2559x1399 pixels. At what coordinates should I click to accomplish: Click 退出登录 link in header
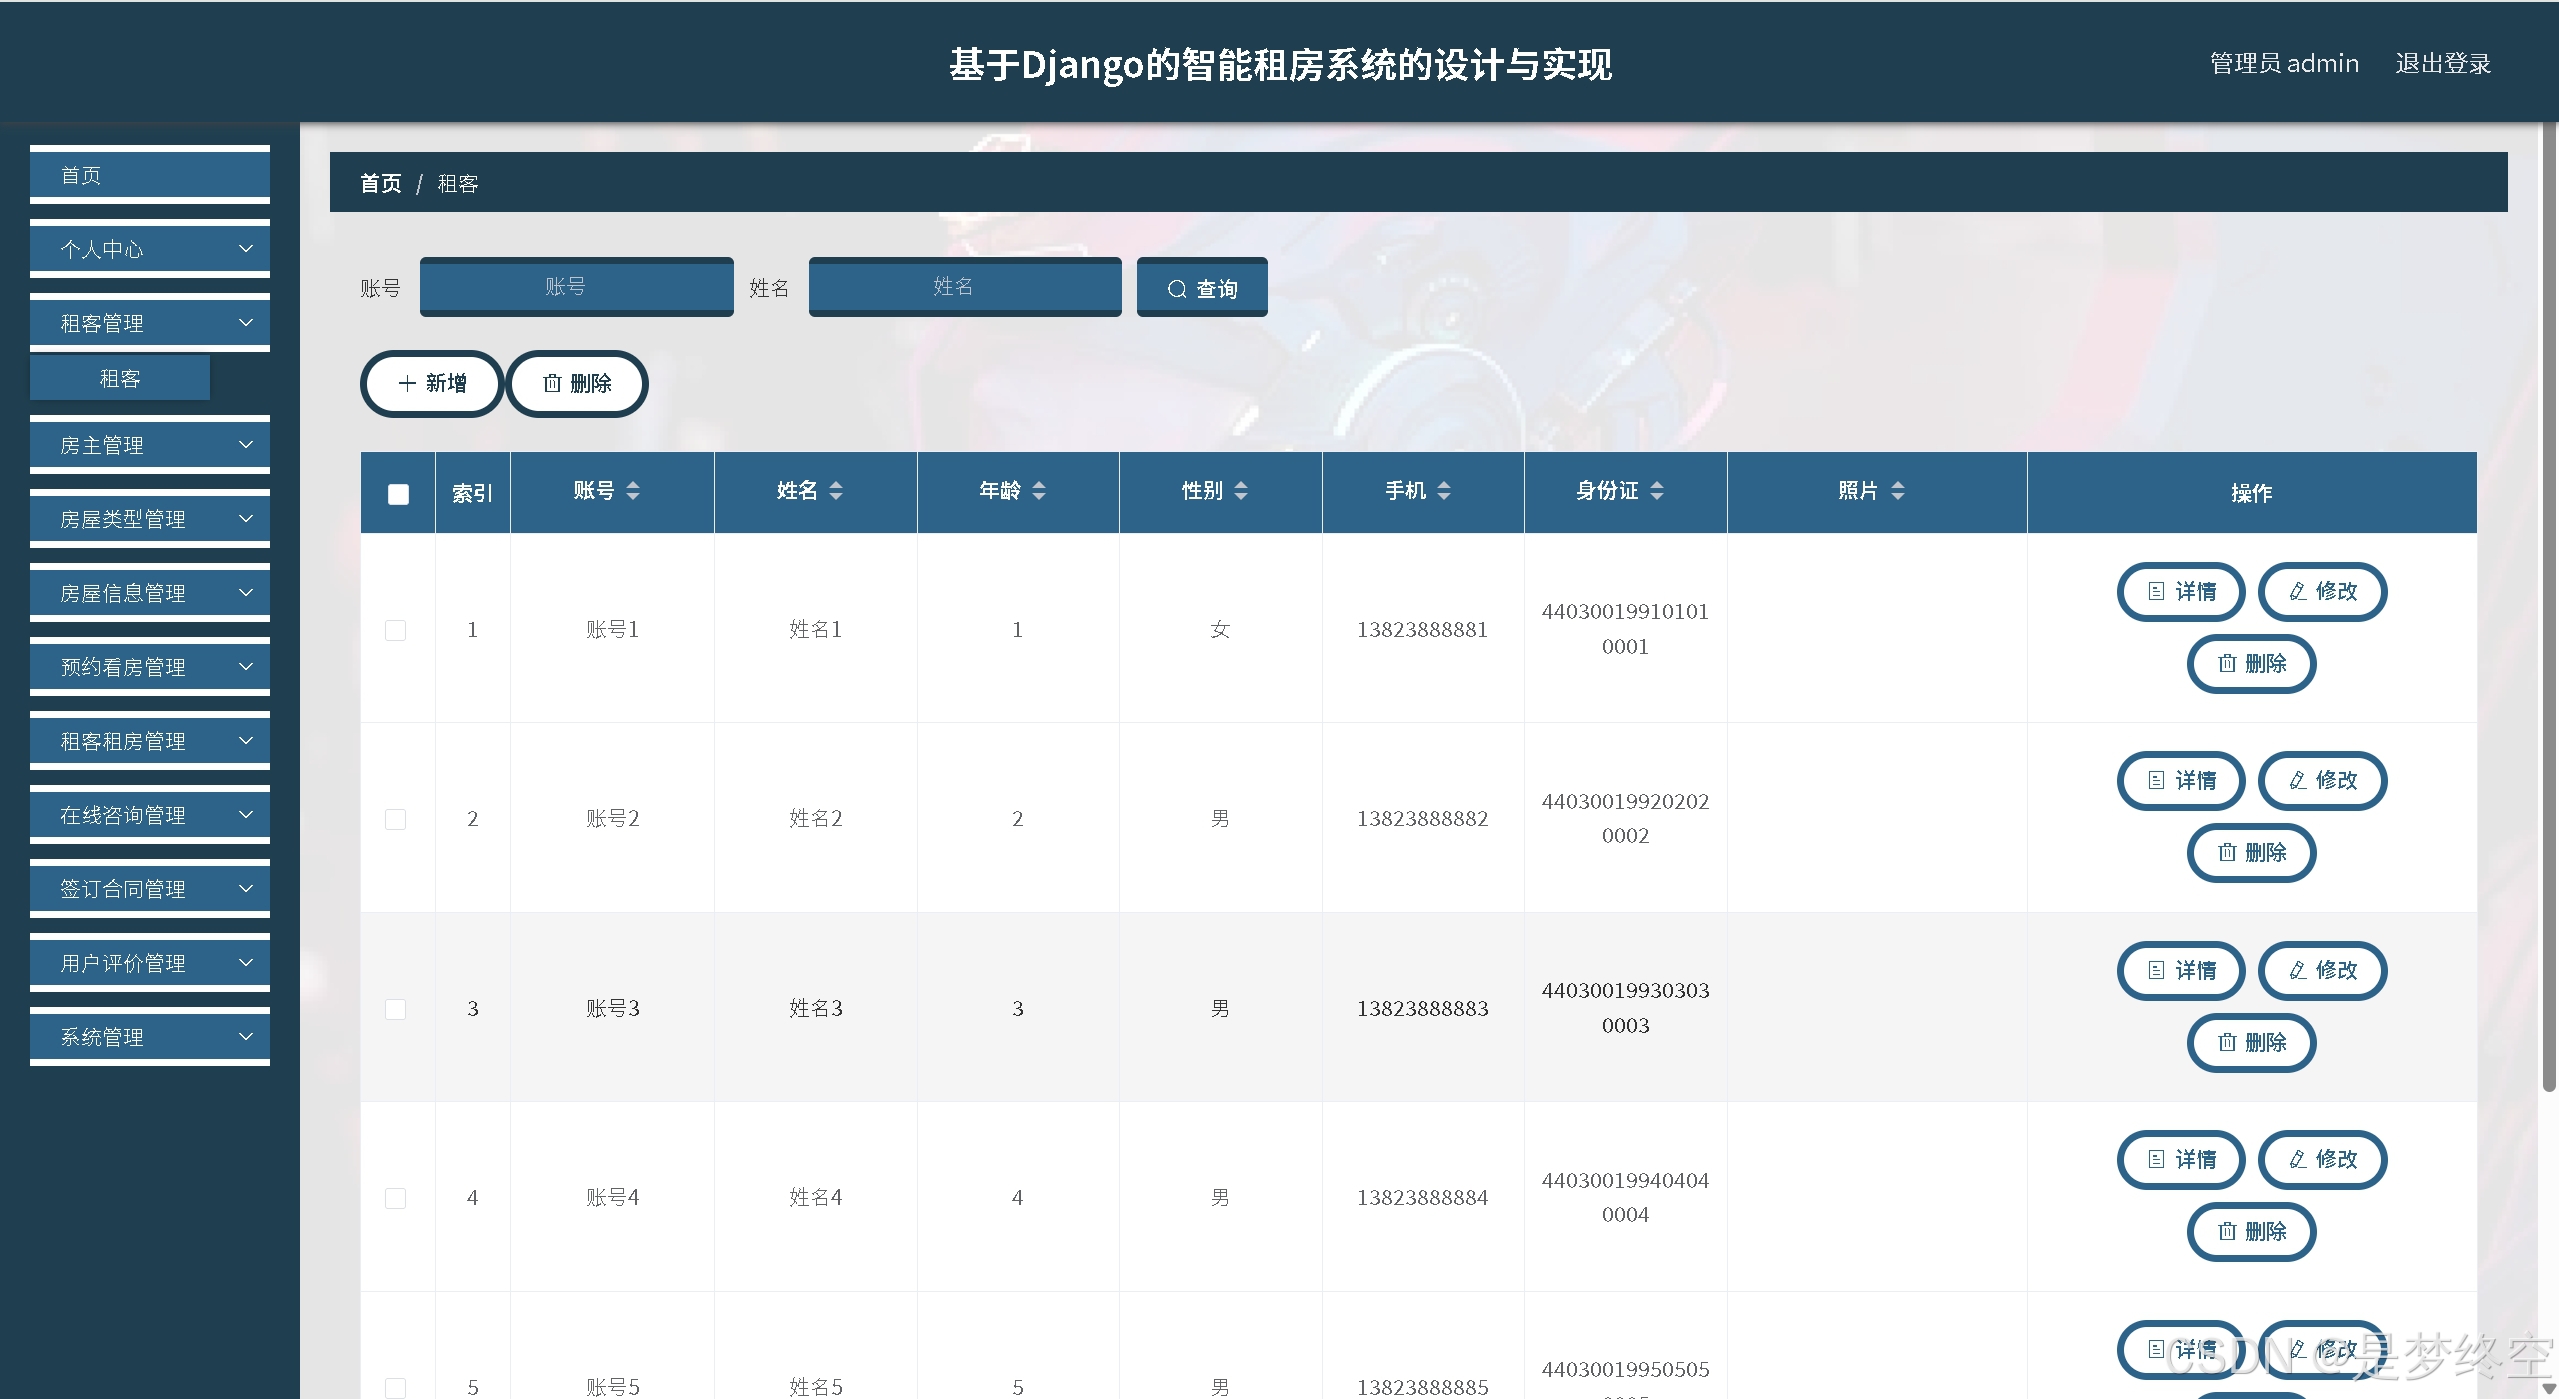coord(2442,64)
